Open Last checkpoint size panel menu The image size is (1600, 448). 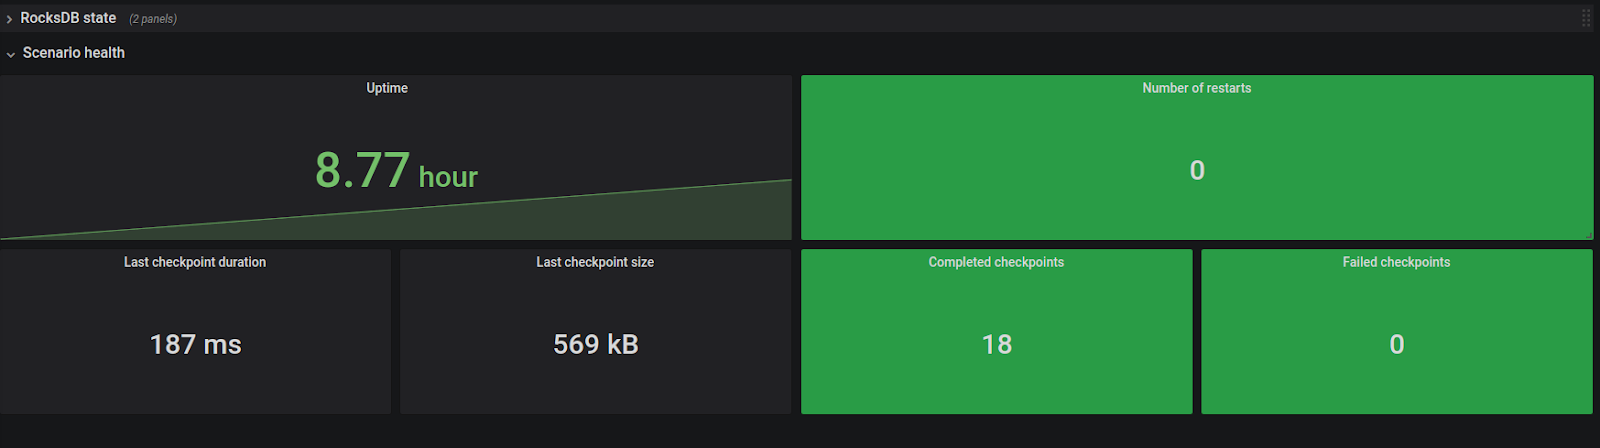(x=595, y=262)
